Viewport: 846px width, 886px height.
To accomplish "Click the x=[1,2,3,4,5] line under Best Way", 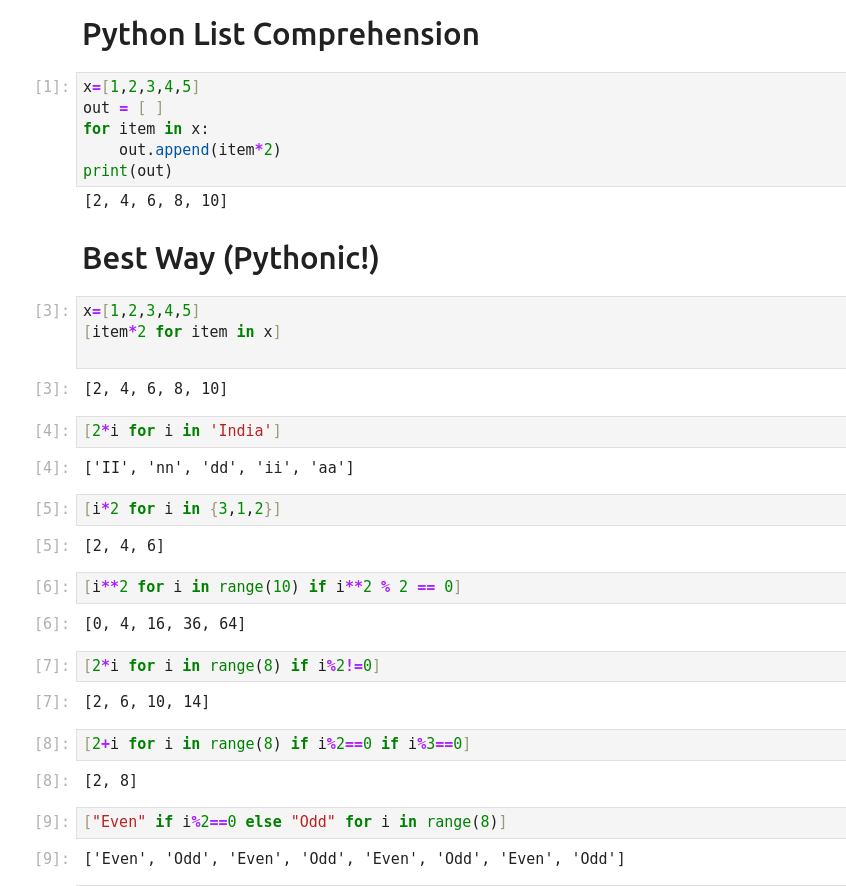I will pyautogui.click(x=141, y=311).
